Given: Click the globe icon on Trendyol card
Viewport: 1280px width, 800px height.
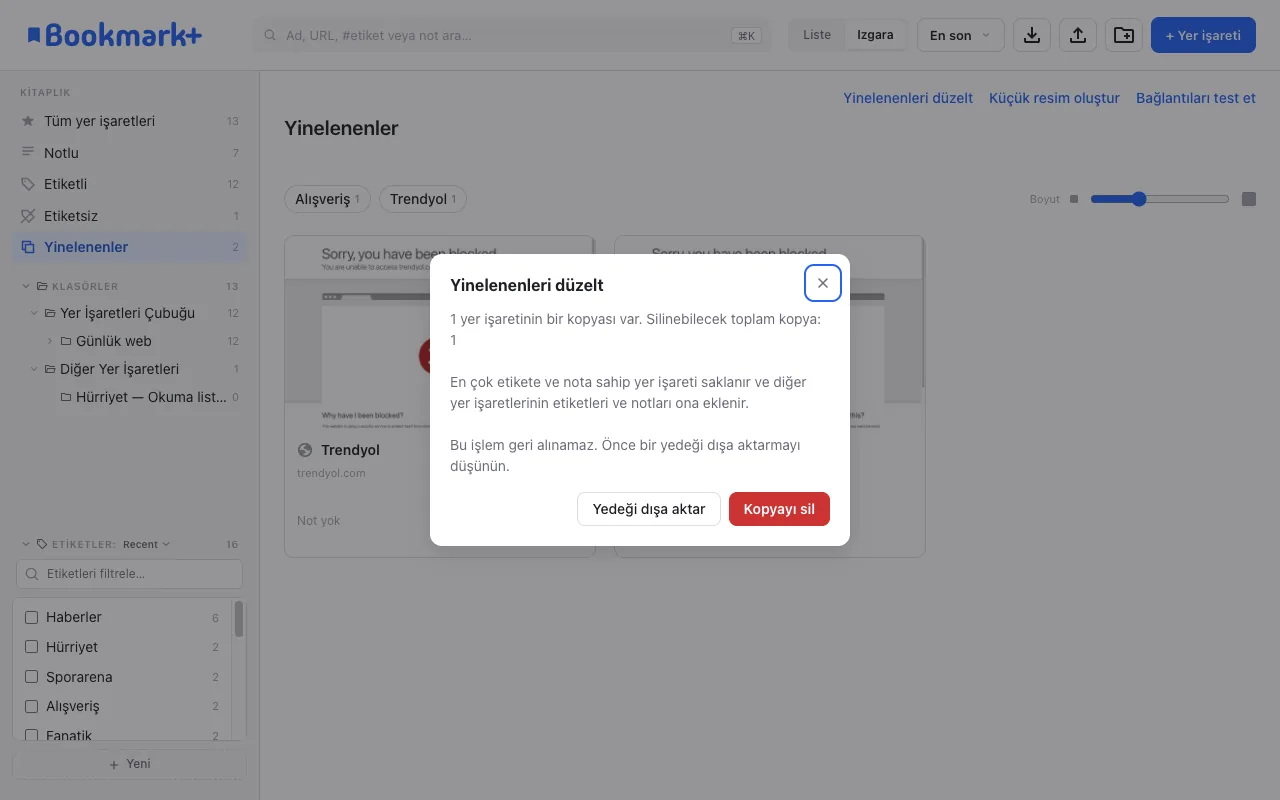Looking at the screenshot, I should [305, 450].
